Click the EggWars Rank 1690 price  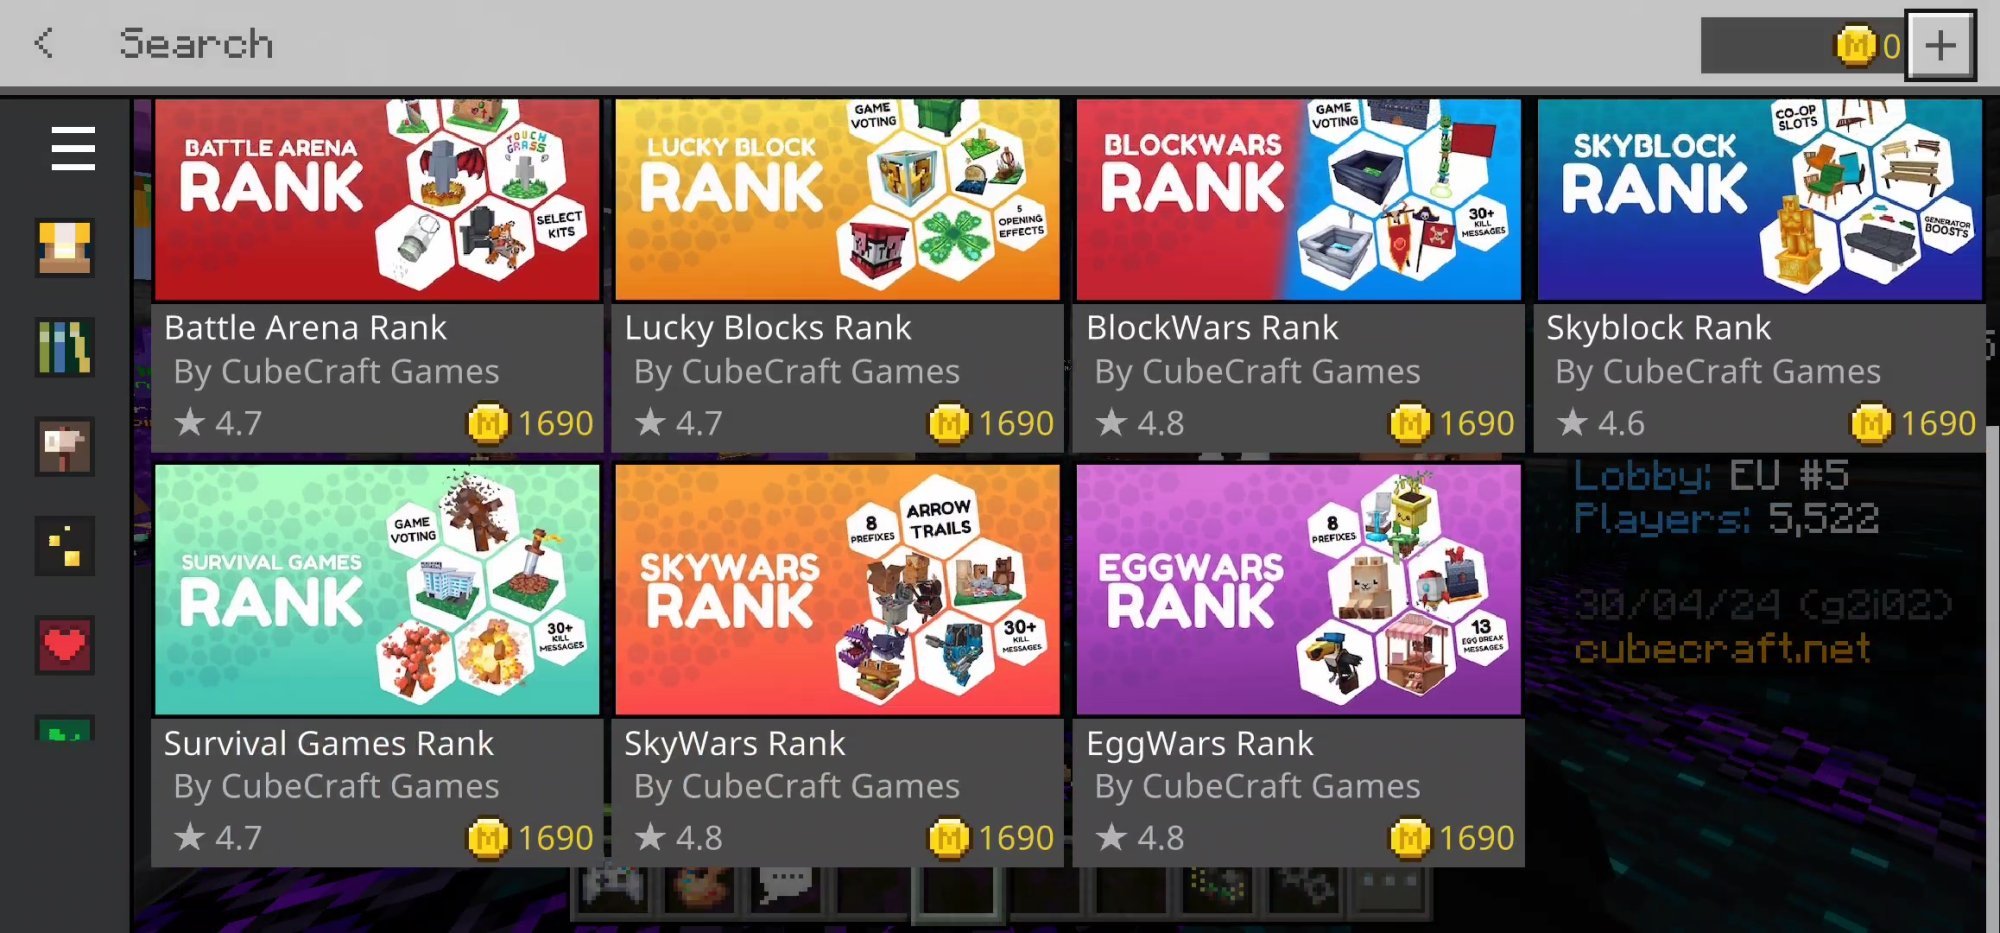(1452, 838)
